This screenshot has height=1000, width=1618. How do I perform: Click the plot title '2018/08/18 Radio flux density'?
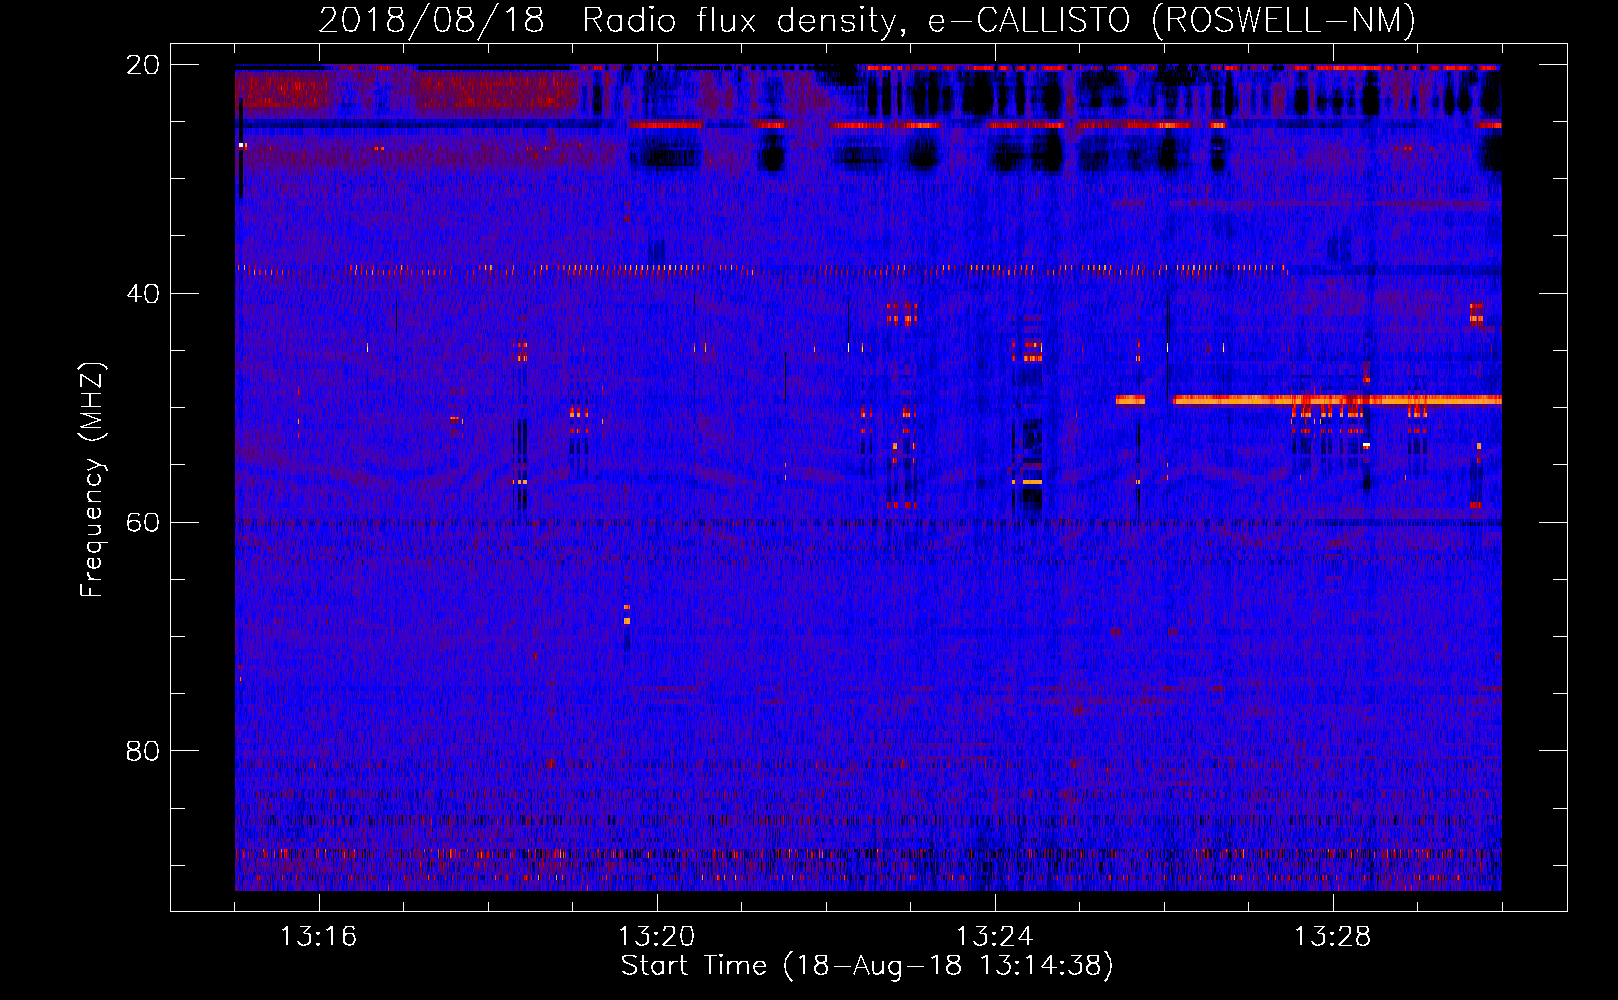[x=867, y=20]
